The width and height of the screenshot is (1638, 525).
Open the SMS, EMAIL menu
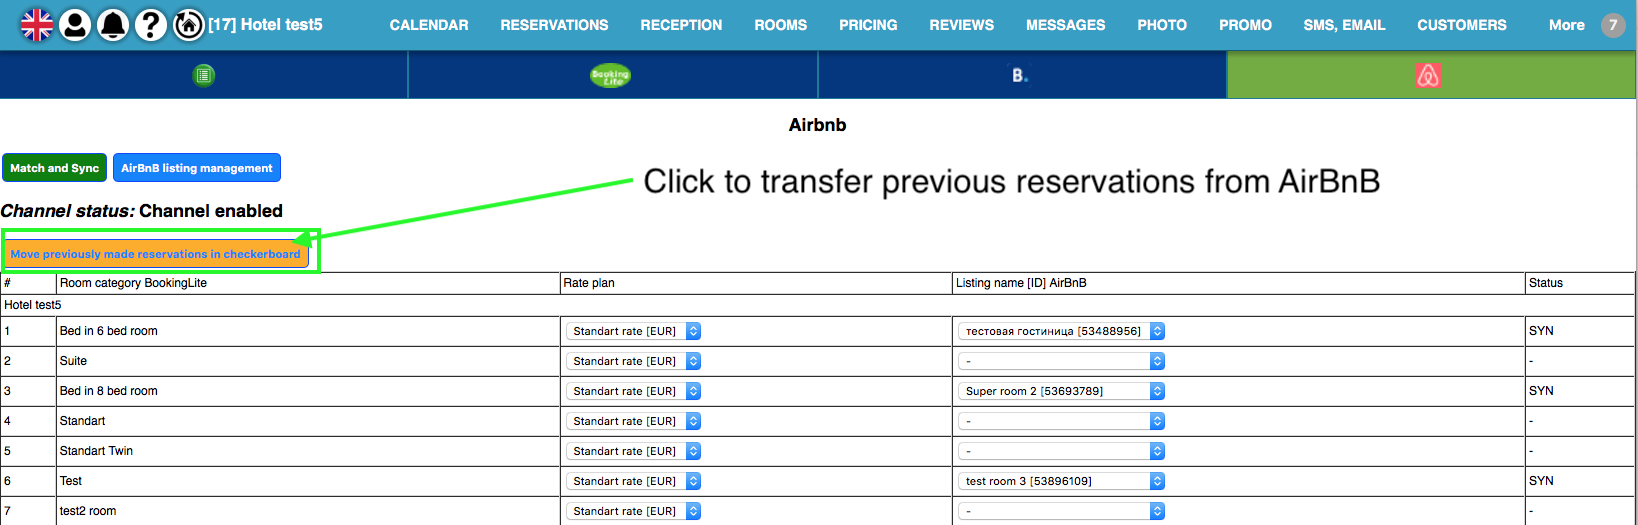(1344, 25)
